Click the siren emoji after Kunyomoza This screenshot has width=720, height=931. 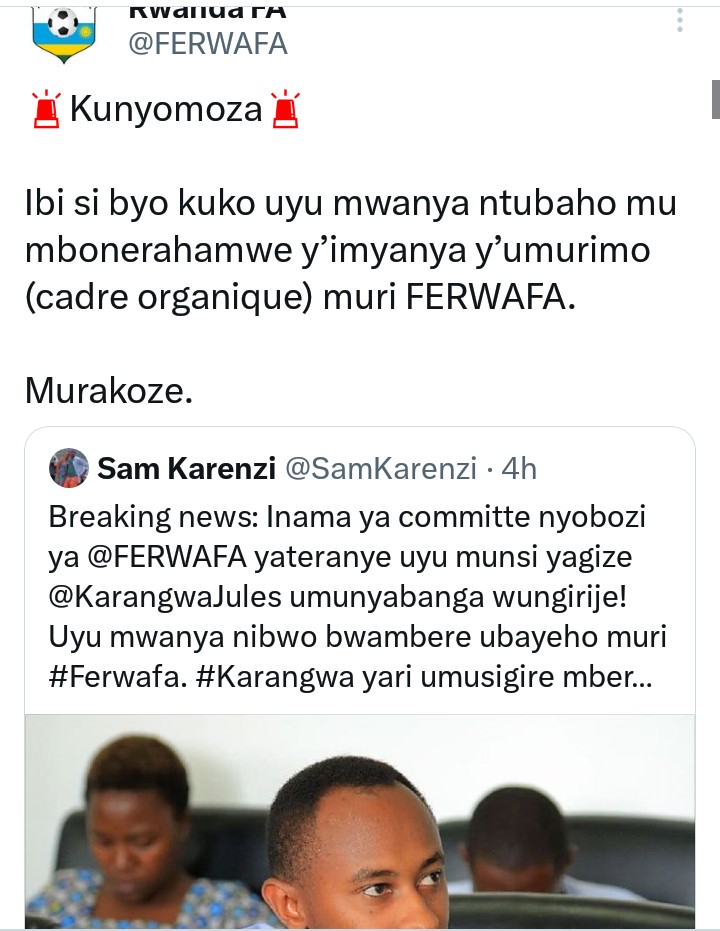click(286, 109)
